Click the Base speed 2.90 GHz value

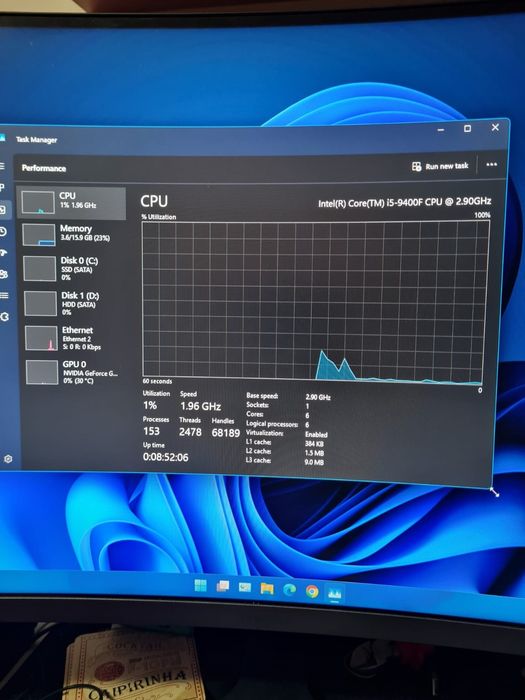coord(318,397)
